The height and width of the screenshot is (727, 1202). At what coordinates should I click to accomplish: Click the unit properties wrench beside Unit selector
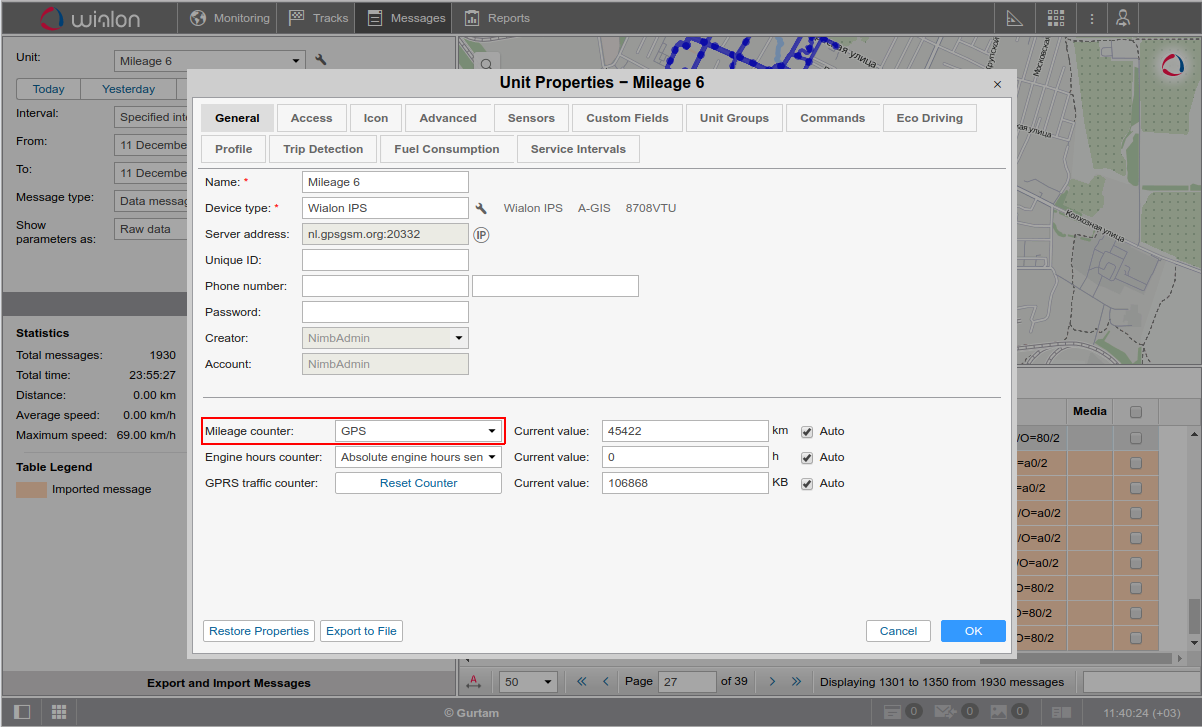(x=321, y=60)
